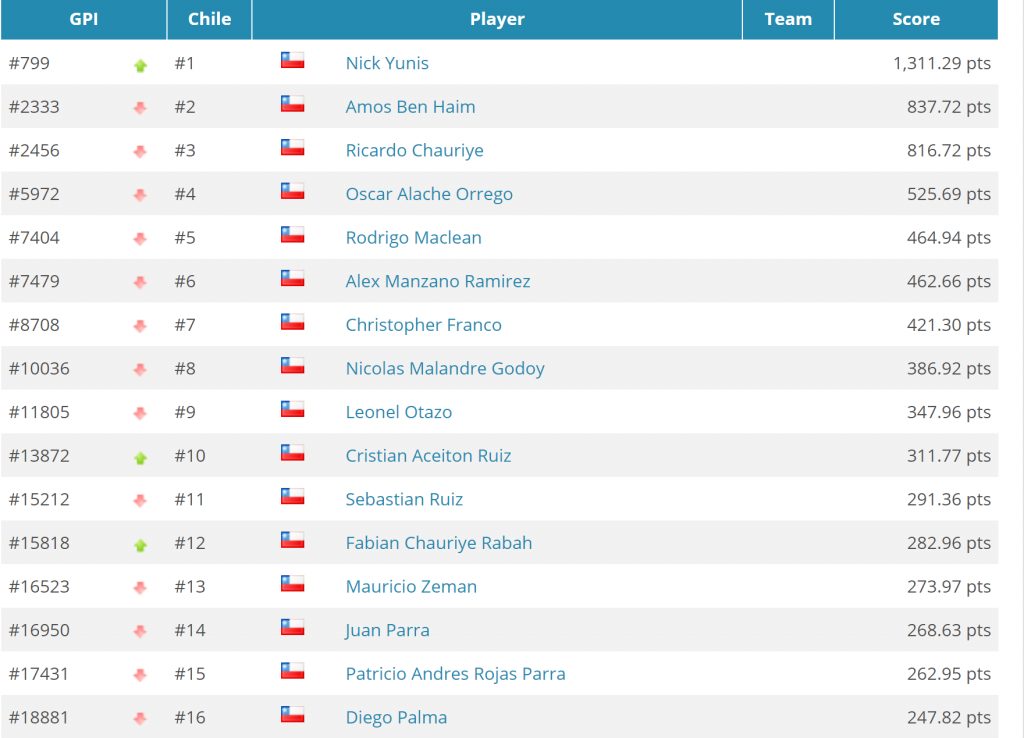Open Amos Ben Haim player profile

tap(410, 107)
